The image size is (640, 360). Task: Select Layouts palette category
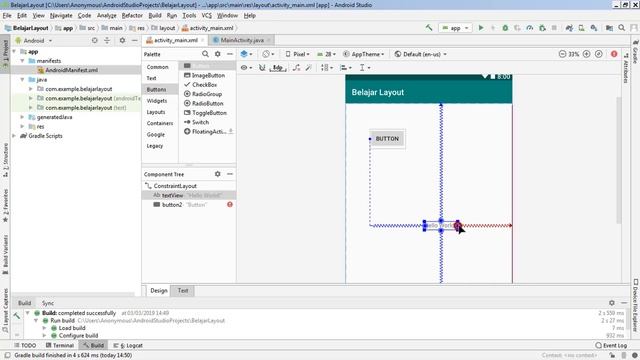coord(156,112)
